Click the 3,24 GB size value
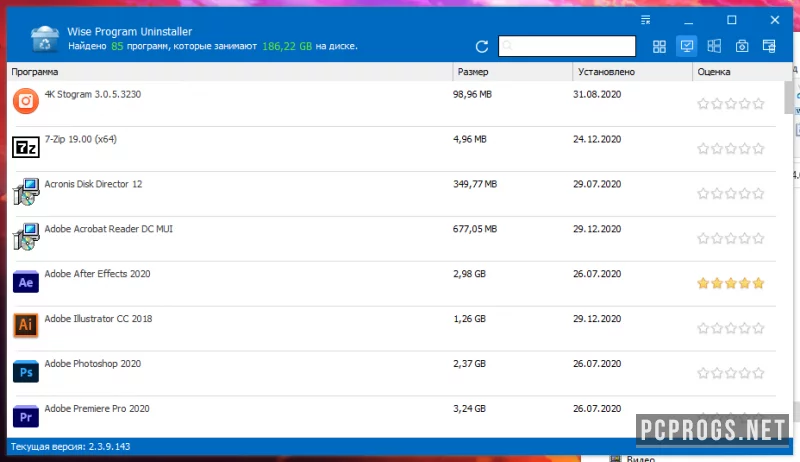Image resolution: width=800 pixels, height=462 pixels. tap(469, 408)
